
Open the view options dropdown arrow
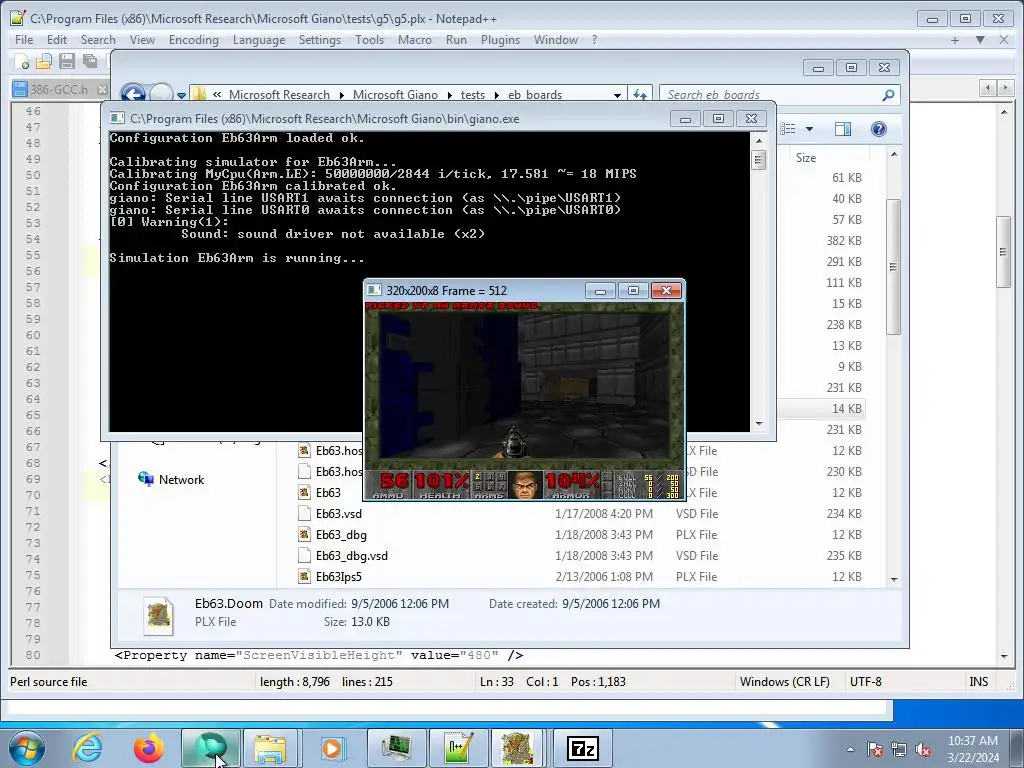pos(809,129)
